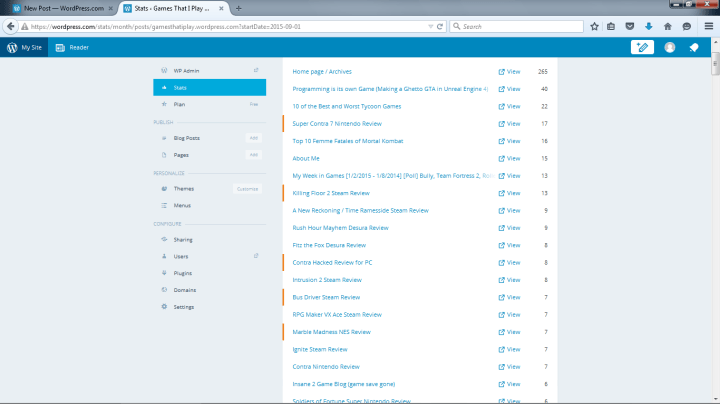Open Contra Hacked Review for PC

pos(332,263)
